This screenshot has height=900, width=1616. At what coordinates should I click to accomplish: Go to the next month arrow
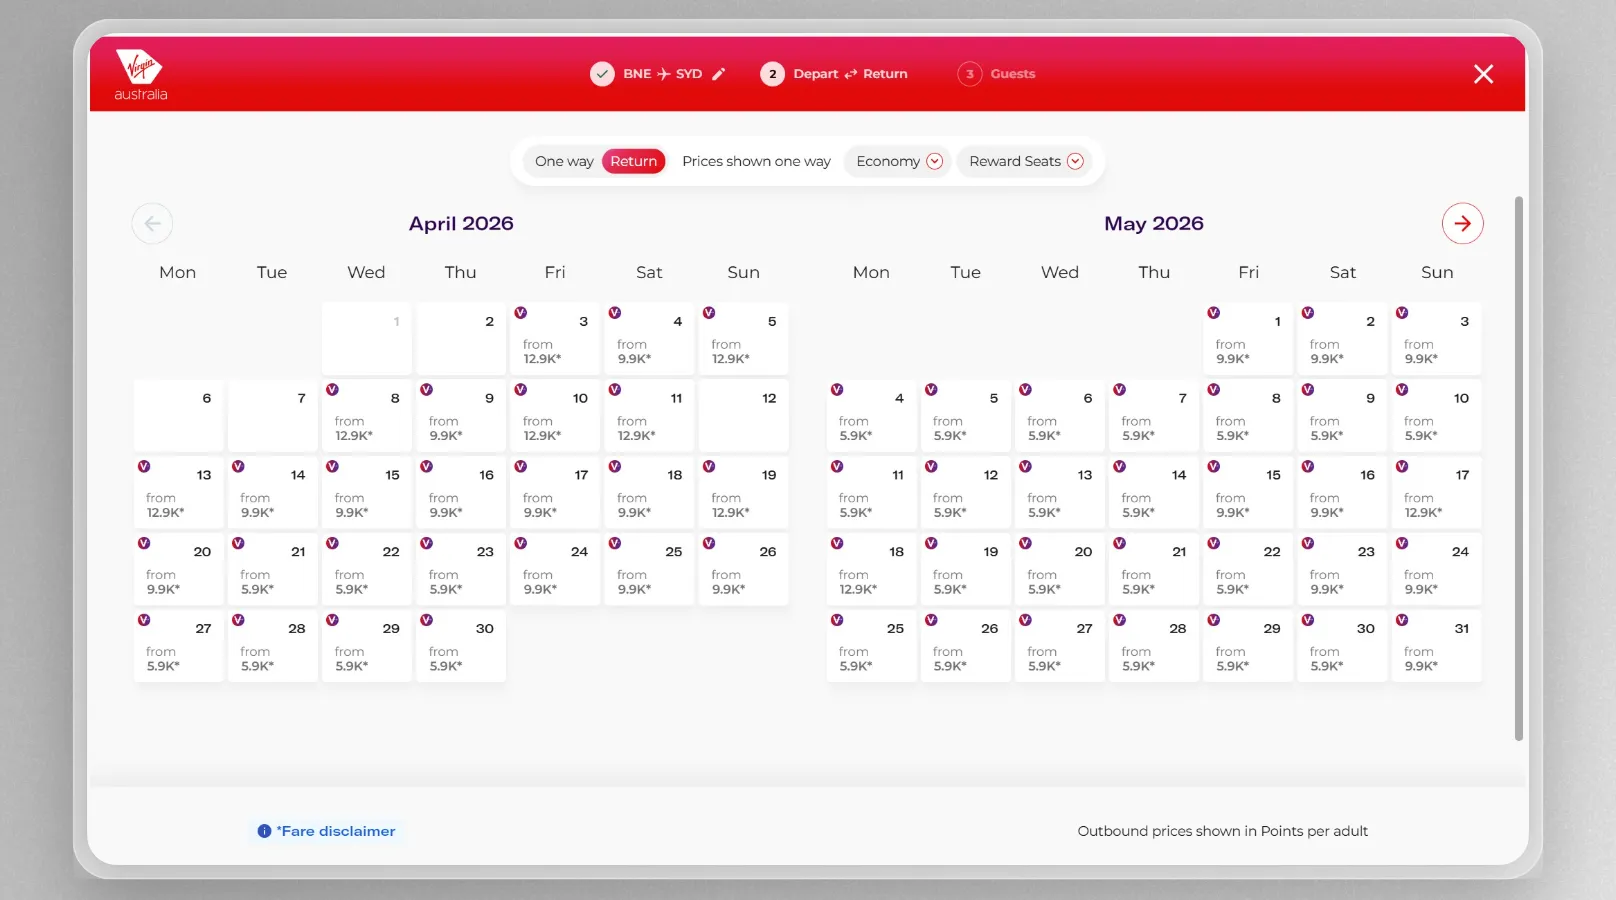click(x=1462, y=223)
